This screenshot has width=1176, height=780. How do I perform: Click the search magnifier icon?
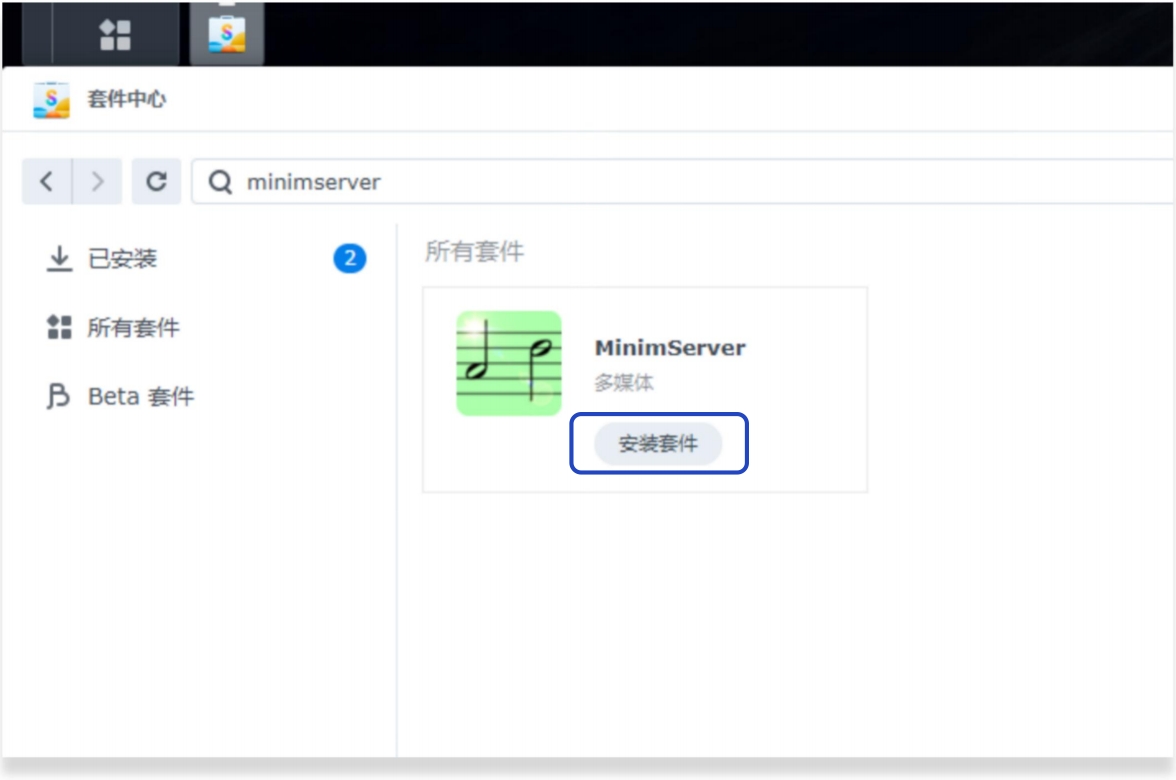pyautogui.click(x=220, y=182)
